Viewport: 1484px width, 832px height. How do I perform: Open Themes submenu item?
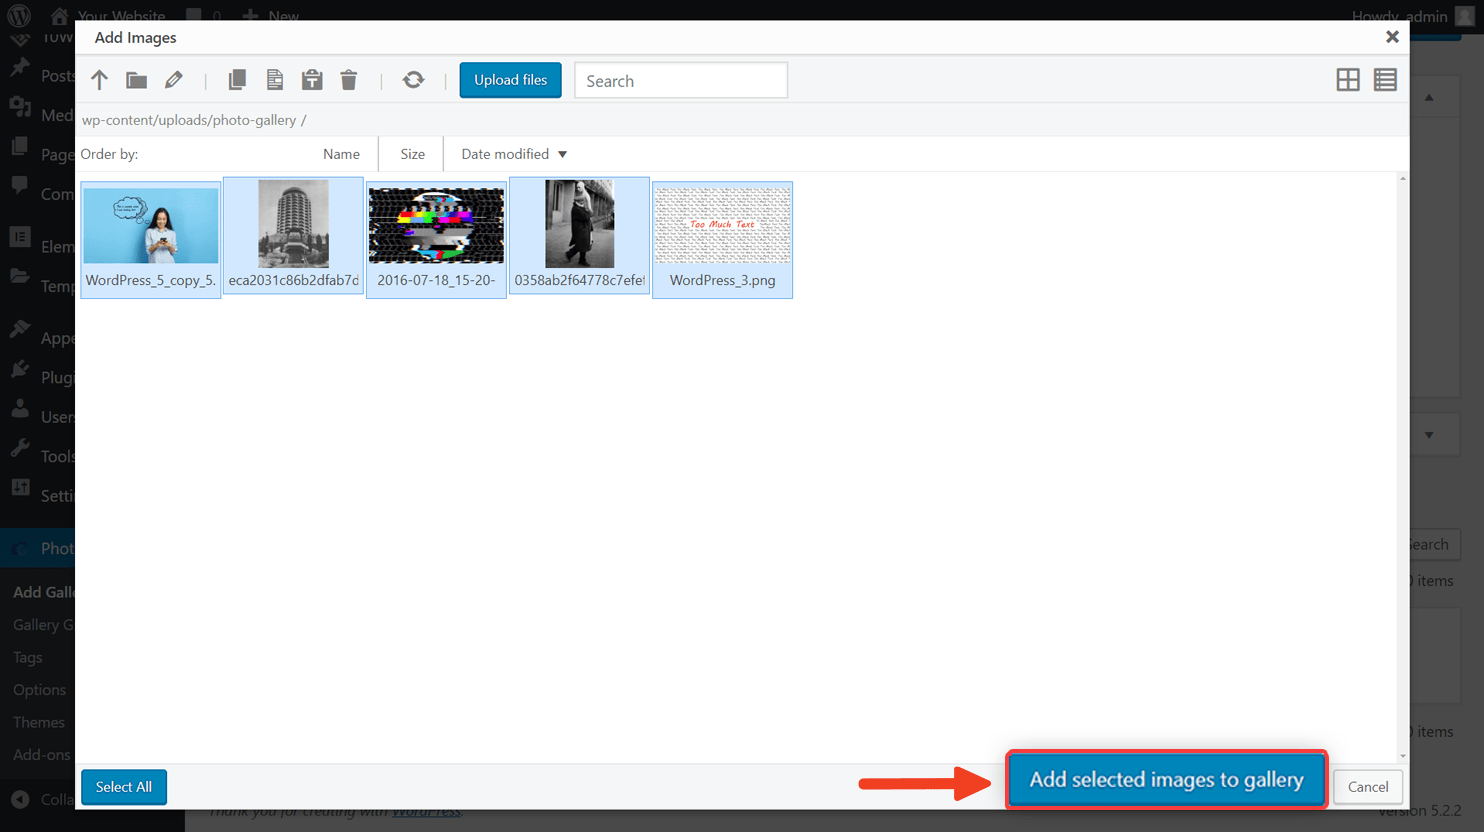(39, 722)
